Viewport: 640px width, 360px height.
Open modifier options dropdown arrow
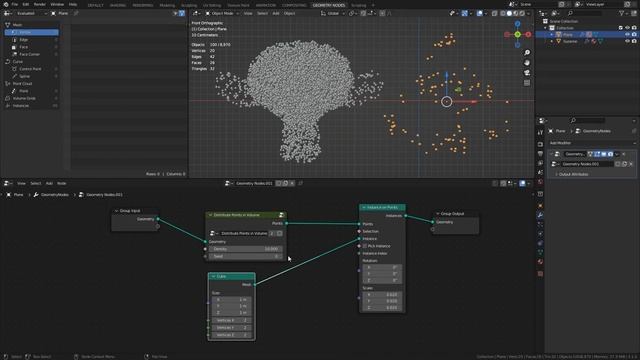click(x=617, y=154)
